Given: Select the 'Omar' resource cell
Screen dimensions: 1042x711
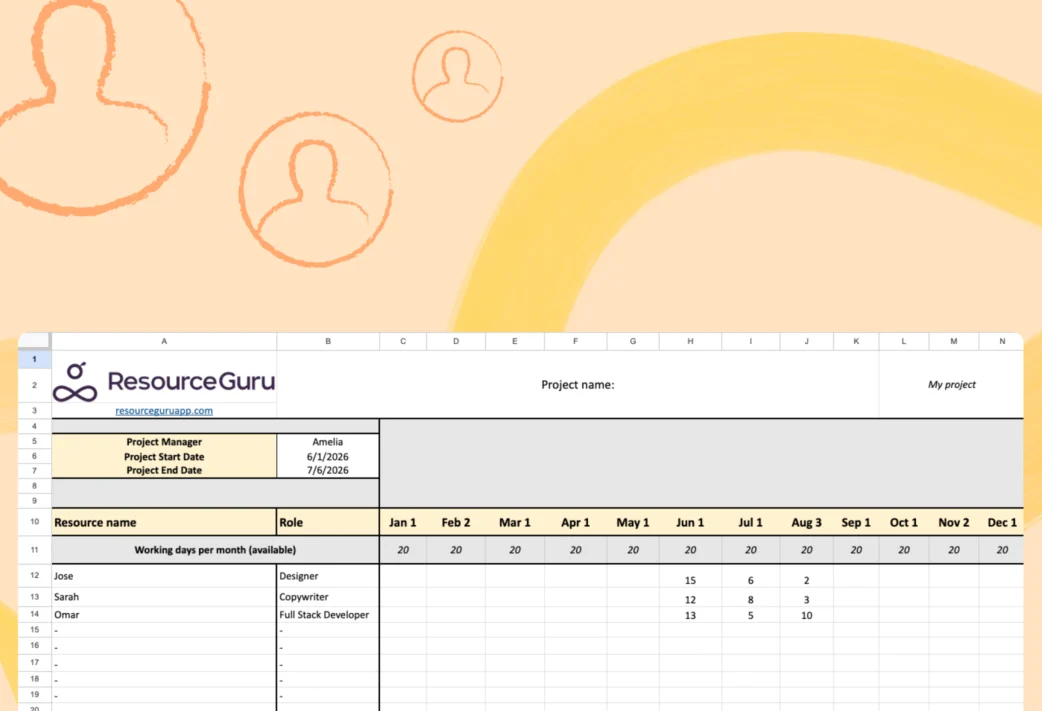Looking at the screenshot, I should (x=164, y=615).
